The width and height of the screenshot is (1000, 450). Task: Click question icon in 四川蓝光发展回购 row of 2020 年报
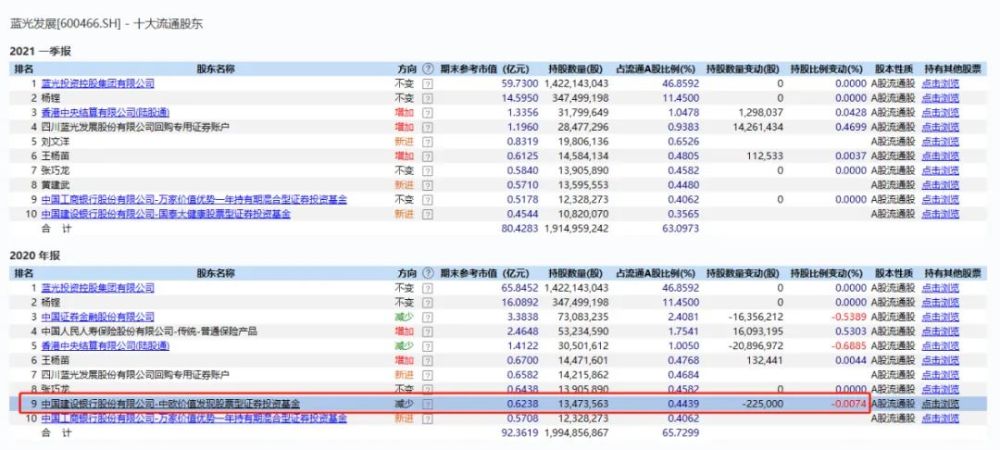click(427, 375)
